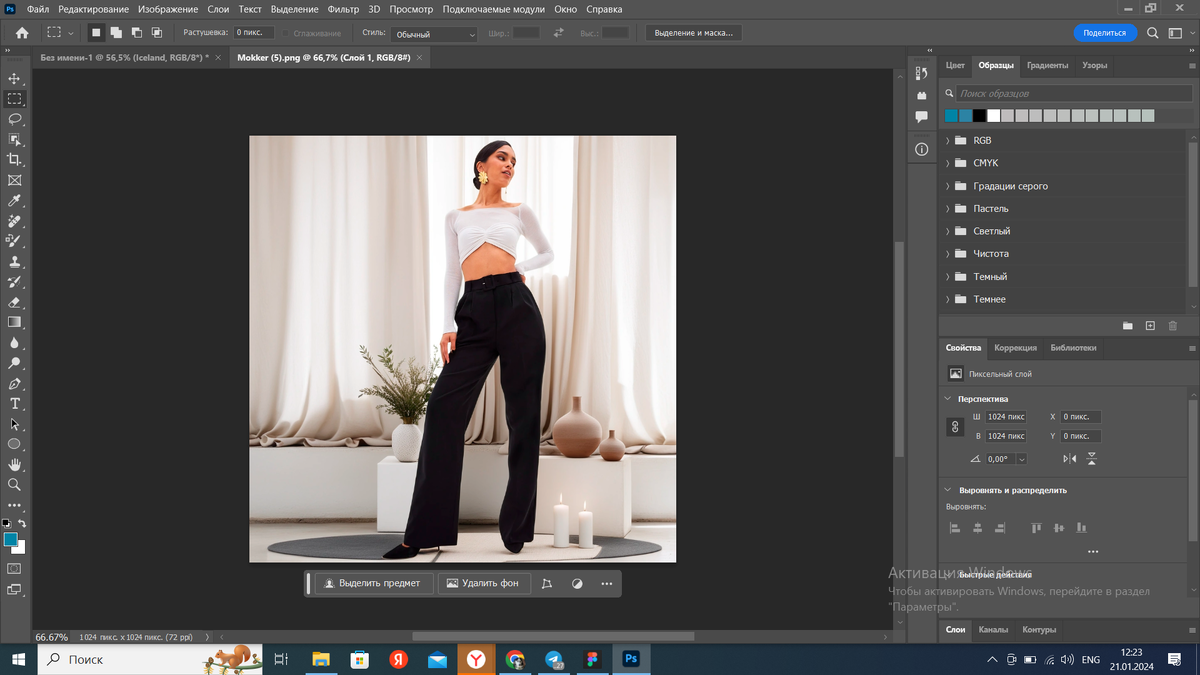Screen dimensions: 1200x675
Task: Click the foreground color swatch
Action: click(x=10, y=539)
